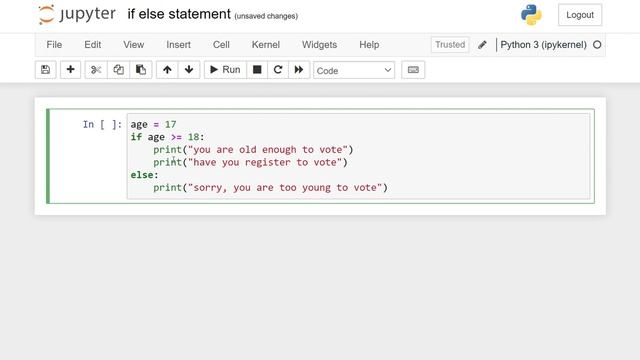Viewport: 640px width, 360px height.
Task: Open the Kernel menu
Action: pos(266,44)
